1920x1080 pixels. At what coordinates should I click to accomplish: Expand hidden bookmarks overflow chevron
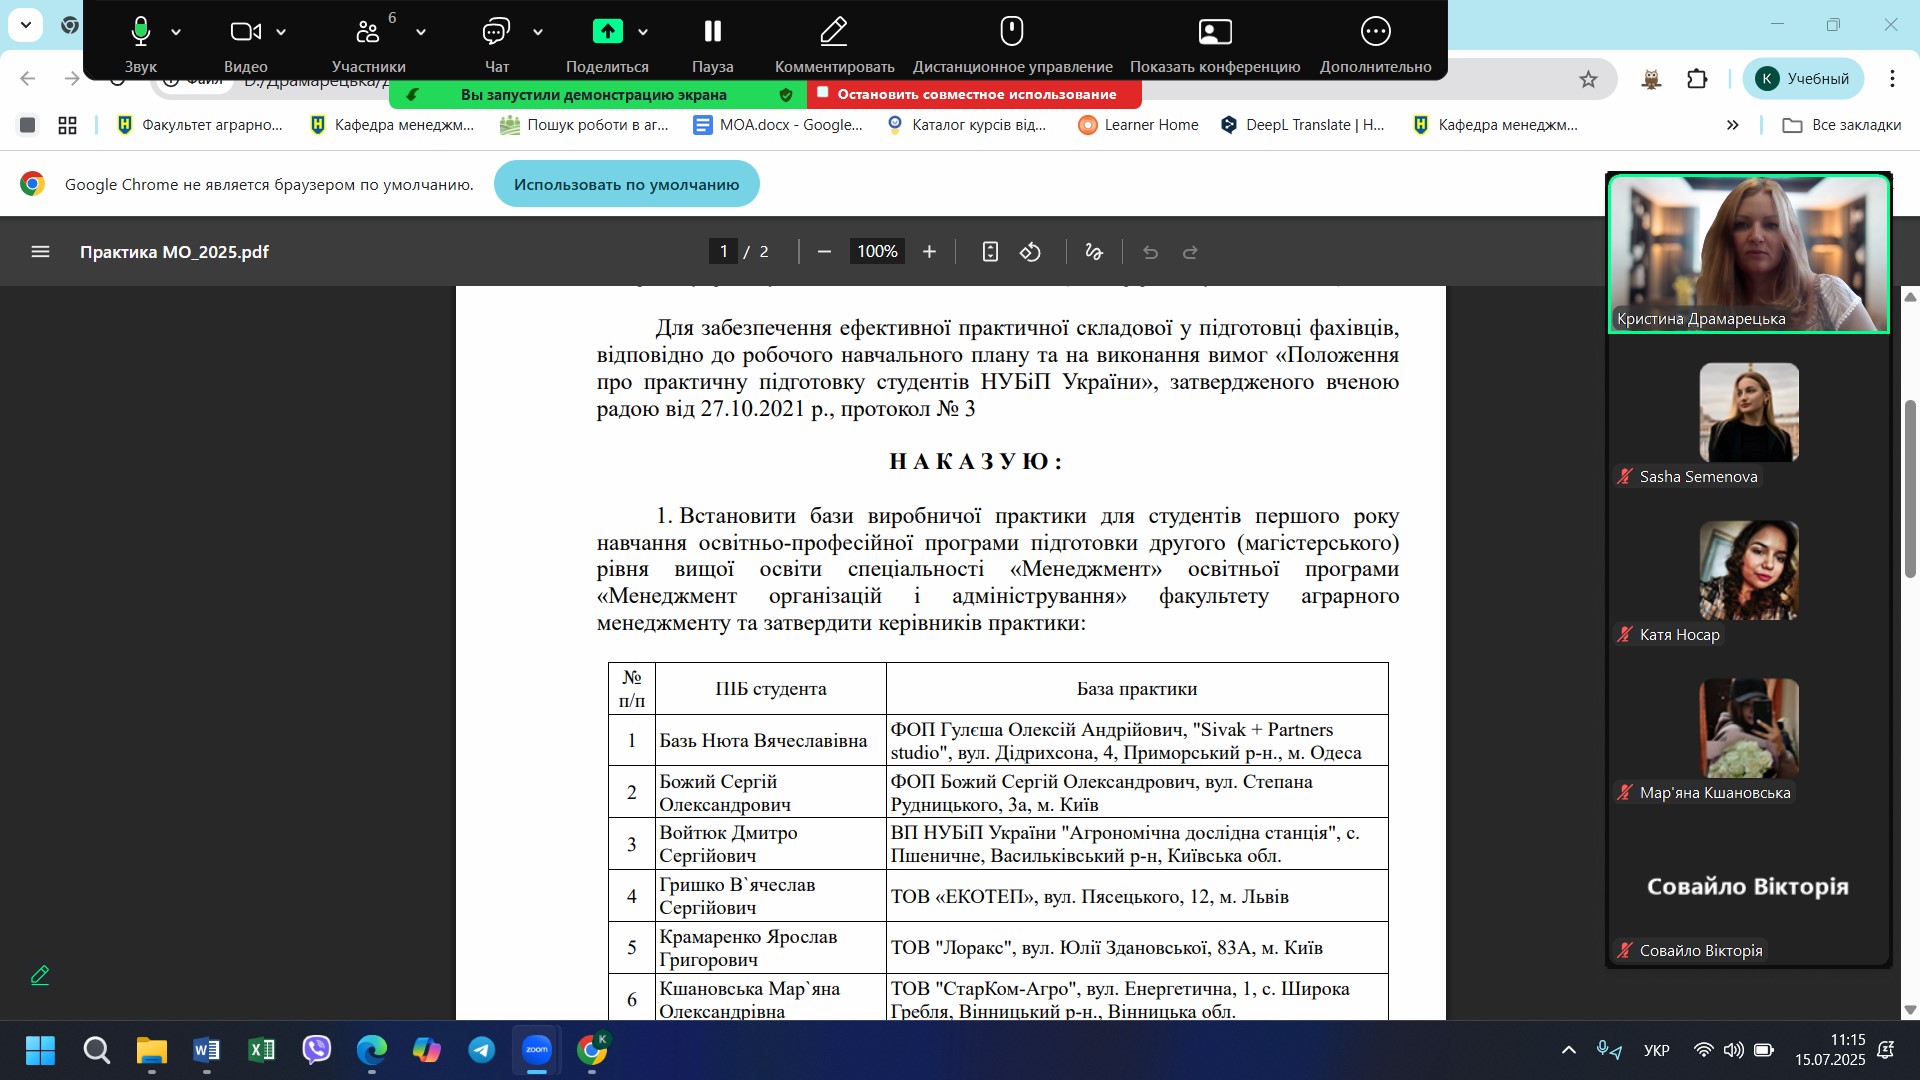pyautogui.click(x=1732, y=125)
